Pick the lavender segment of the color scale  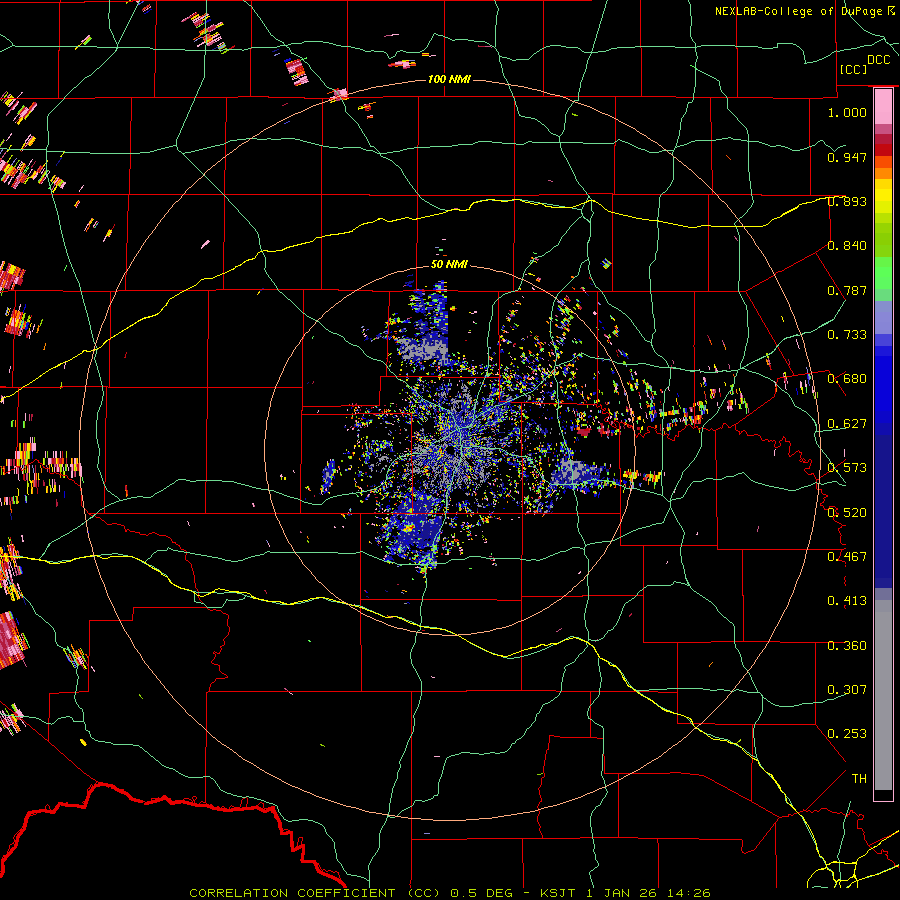(883, 317)
